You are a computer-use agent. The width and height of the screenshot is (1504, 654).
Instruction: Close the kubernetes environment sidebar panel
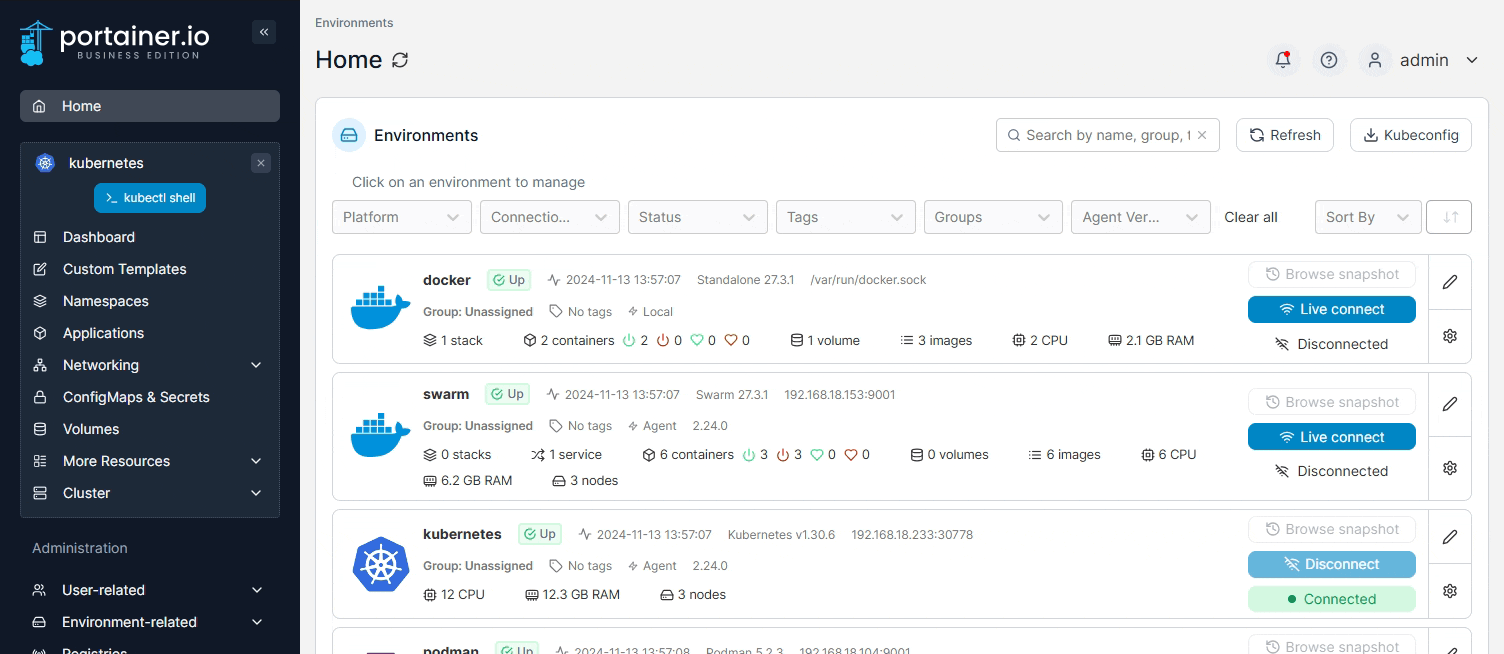[x=261, y=163]
